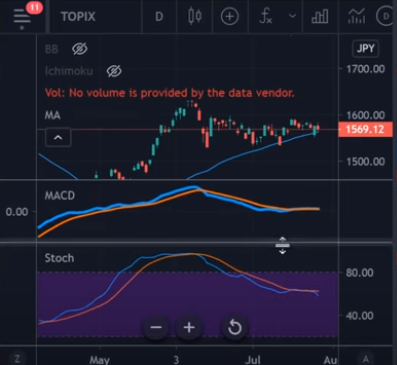Screen dimensions: 397x365
Task: Click the 1500.00 price axis label
Action: click(x=366, y=162)
